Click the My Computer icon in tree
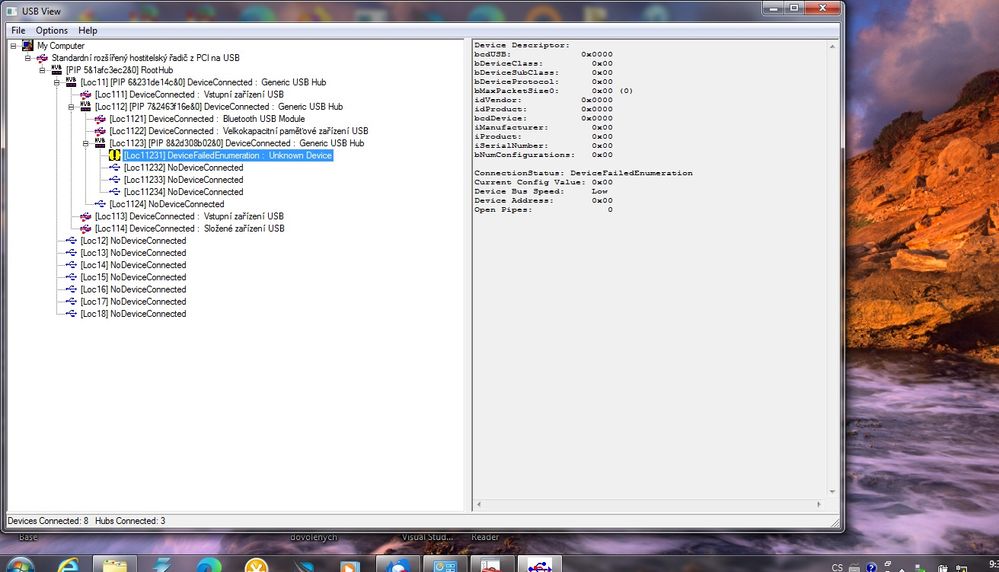999x572 pixels. point(27,46)
